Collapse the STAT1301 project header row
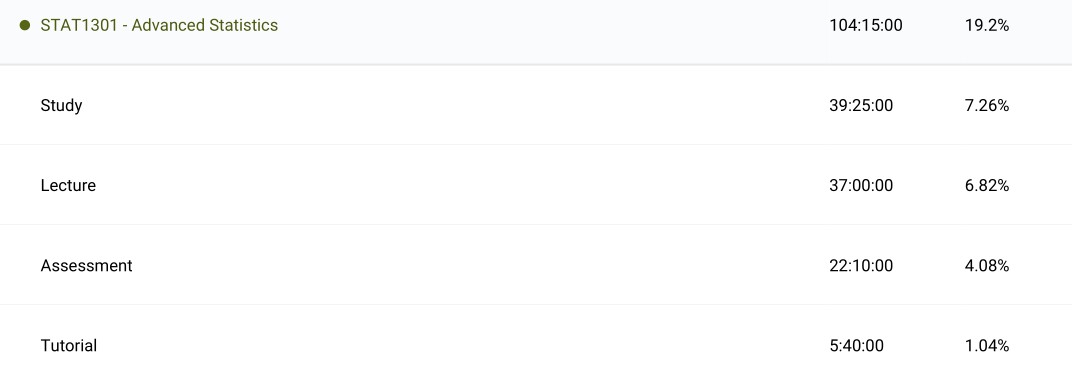 [x=536, y=31]
